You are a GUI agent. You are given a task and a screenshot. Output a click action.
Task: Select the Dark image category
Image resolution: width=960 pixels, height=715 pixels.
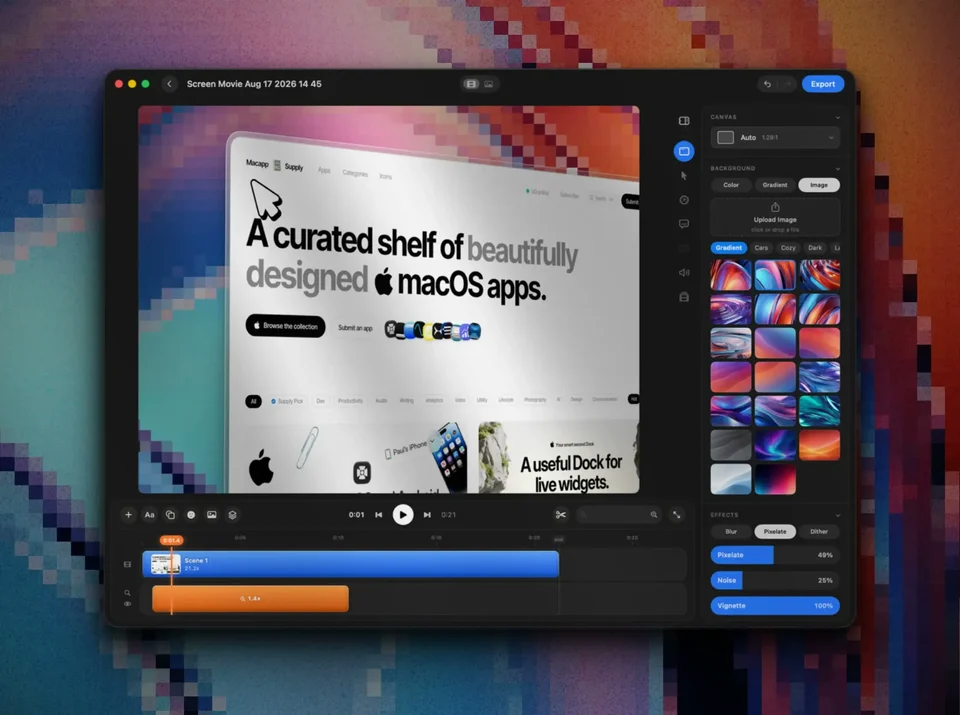click(x=815, y=248)
